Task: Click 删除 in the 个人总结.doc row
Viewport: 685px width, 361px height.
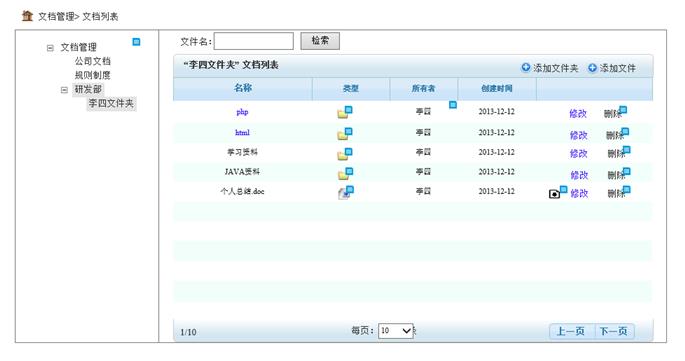Action: 616,193
